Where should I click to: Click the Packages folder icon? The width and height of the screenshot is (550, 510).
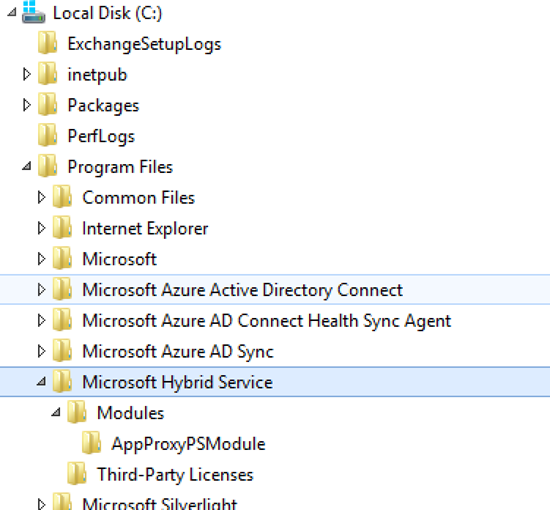point(47,104)
